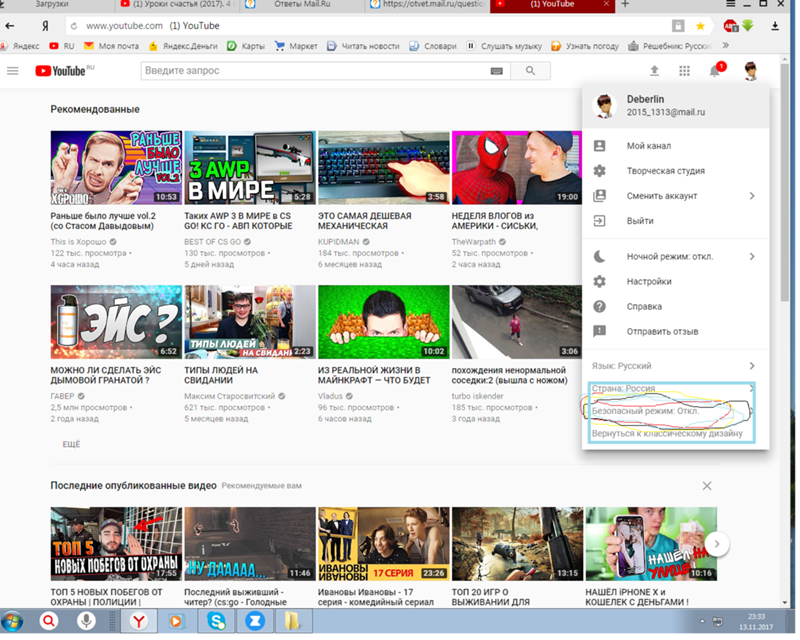Switch to 'Уроки счастья (2017)' tab
The image size is (800, 640).
pos(177,5)
